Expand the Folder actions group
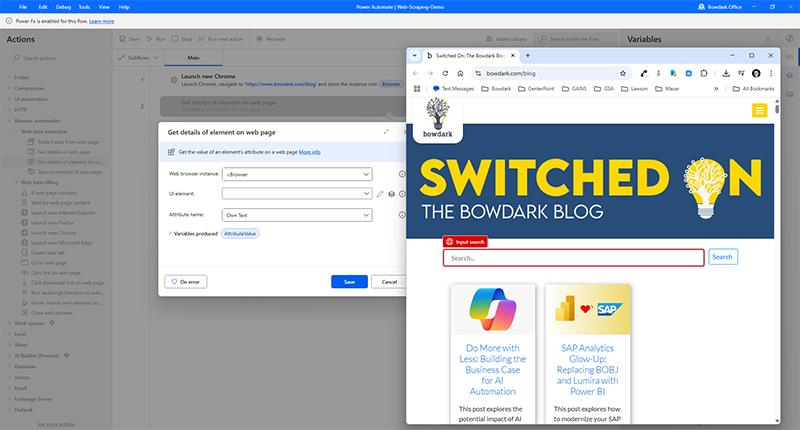 9,78
